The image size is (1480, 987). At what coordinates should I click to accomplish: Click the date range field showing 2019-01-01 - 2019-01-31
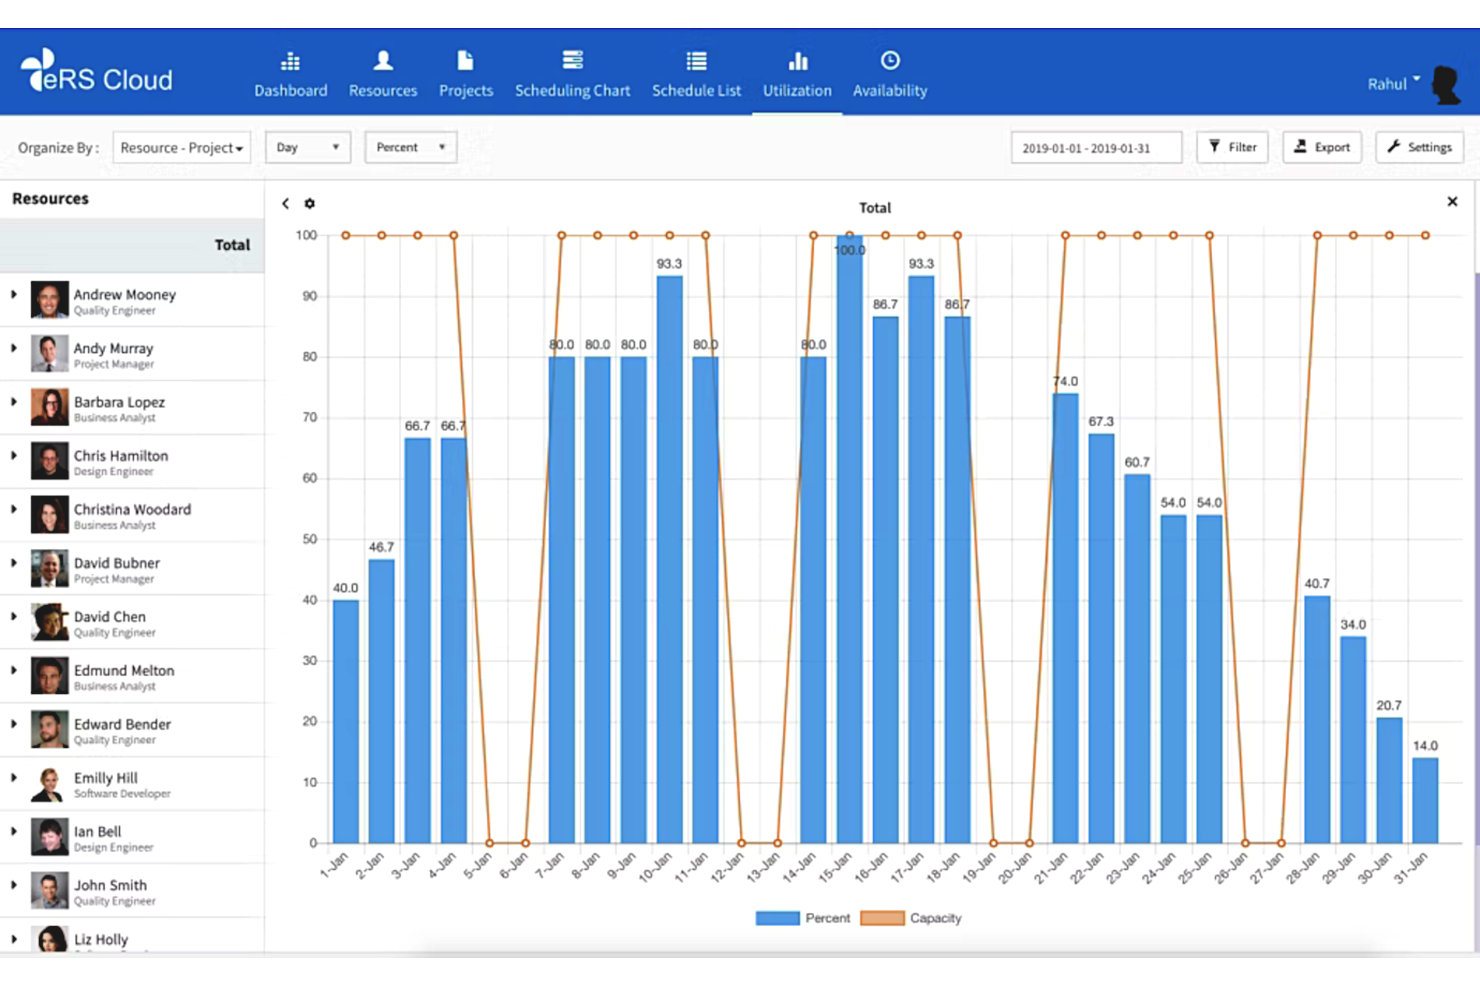tap(1096, 147)
